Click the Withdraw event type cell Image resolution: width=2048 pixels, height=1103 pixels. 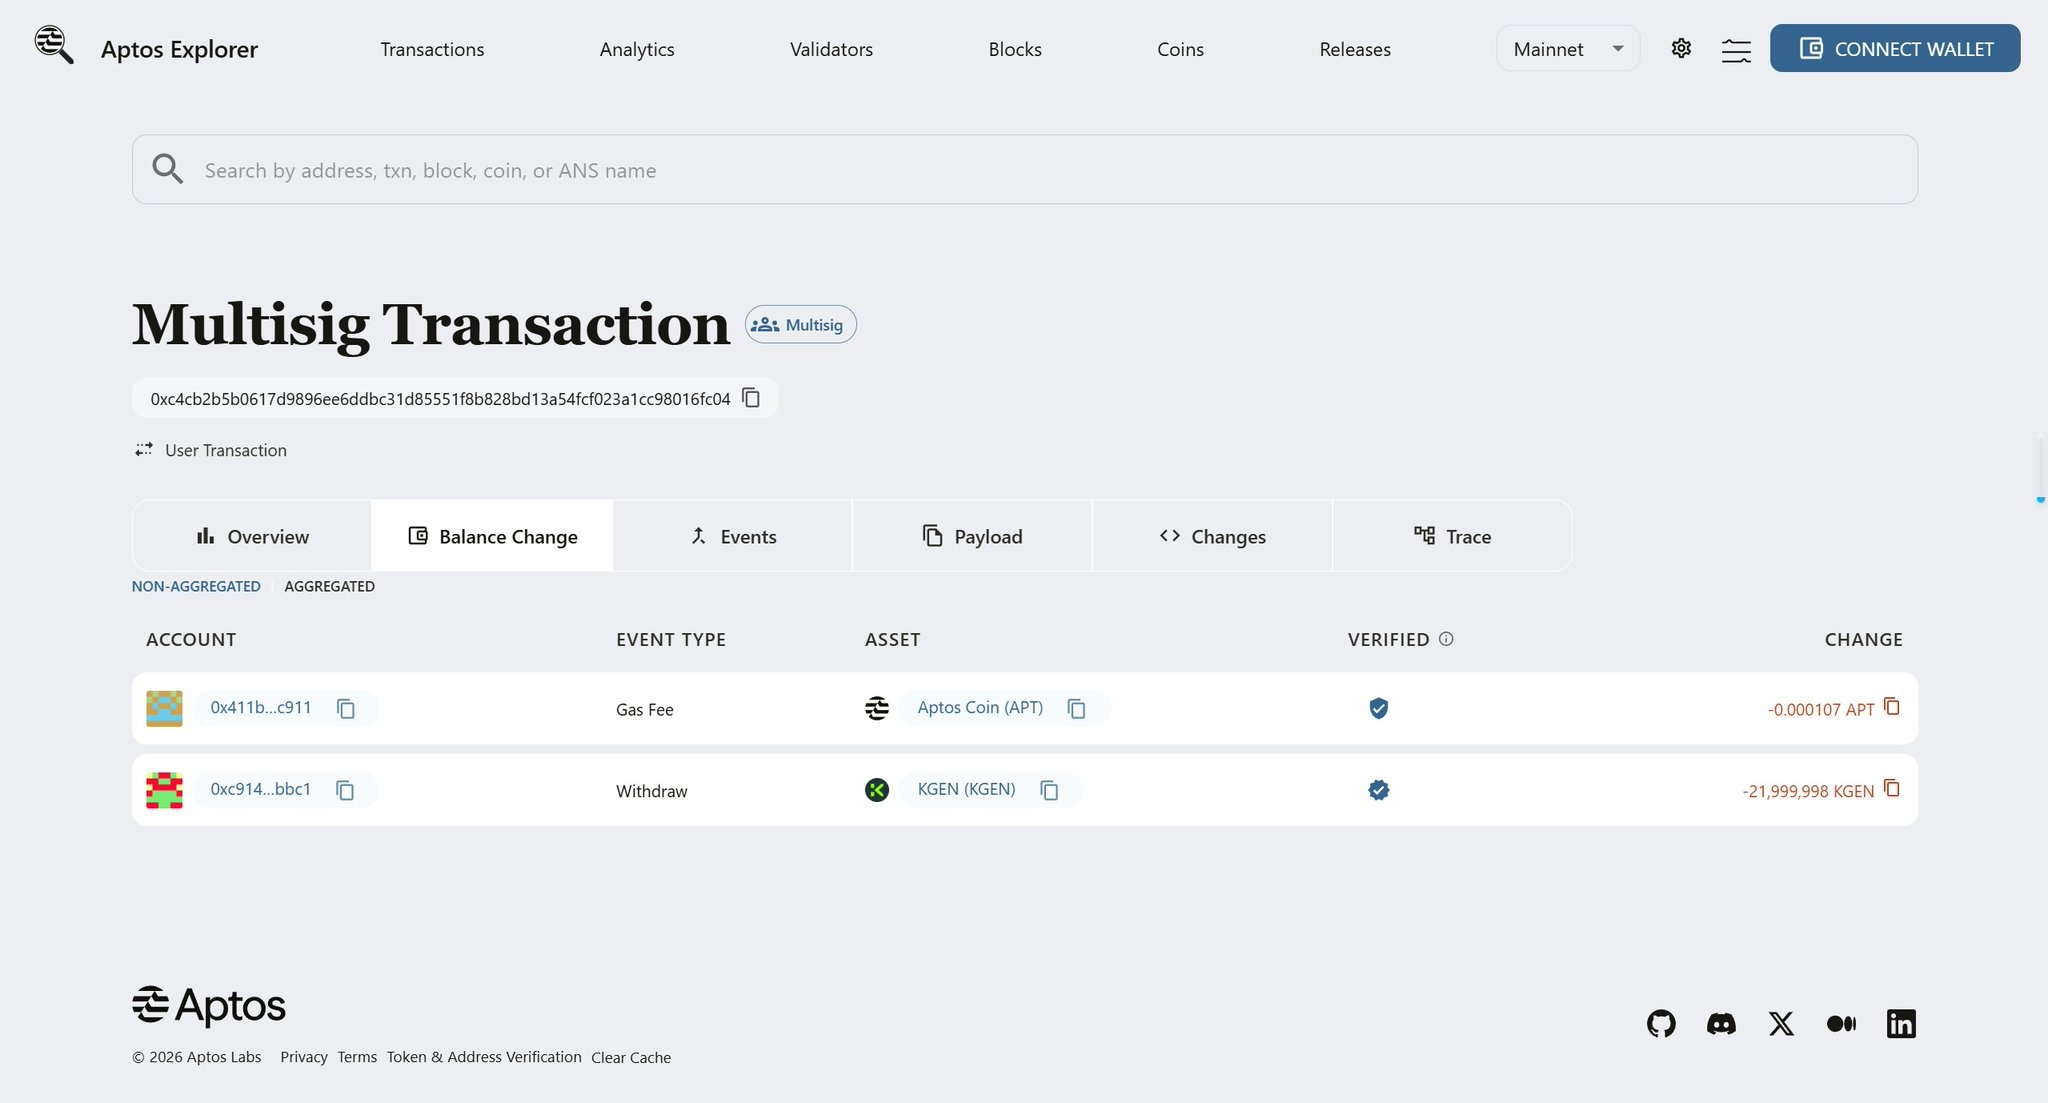coord(652,791)
